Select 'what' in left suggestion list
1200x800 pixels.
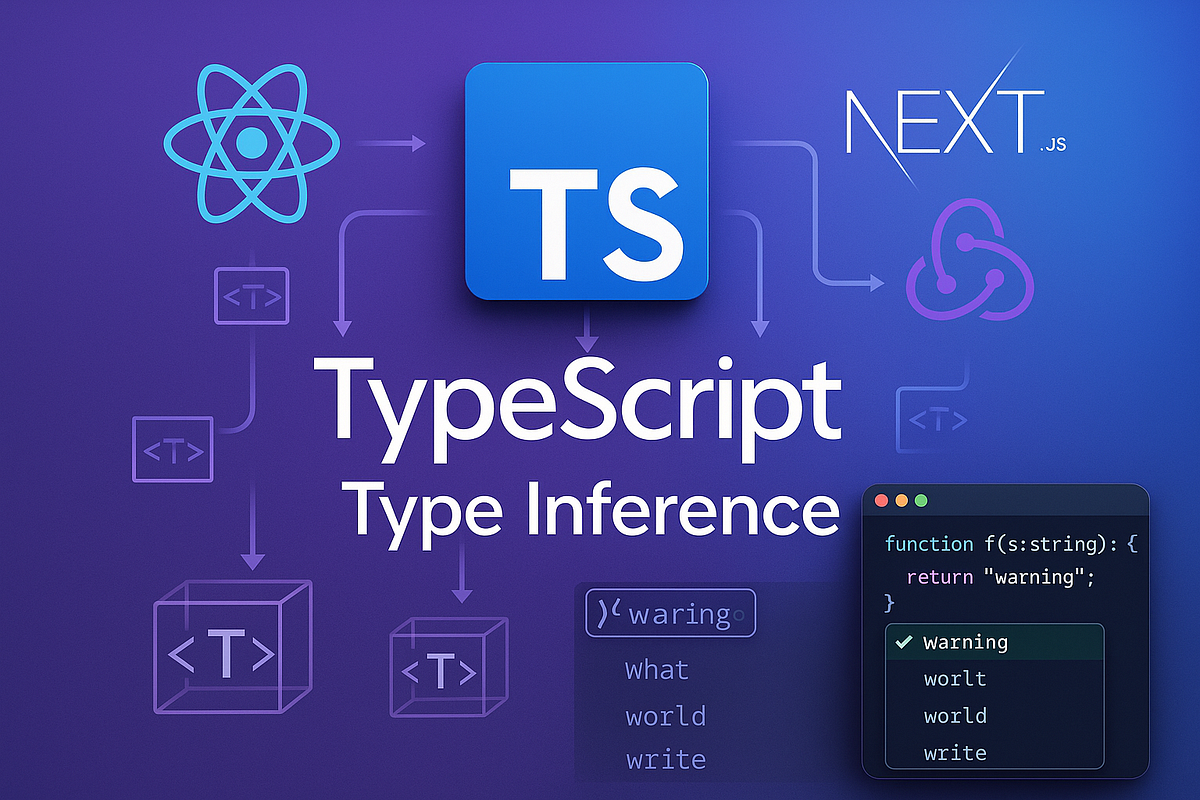click(x=657, y=669)
